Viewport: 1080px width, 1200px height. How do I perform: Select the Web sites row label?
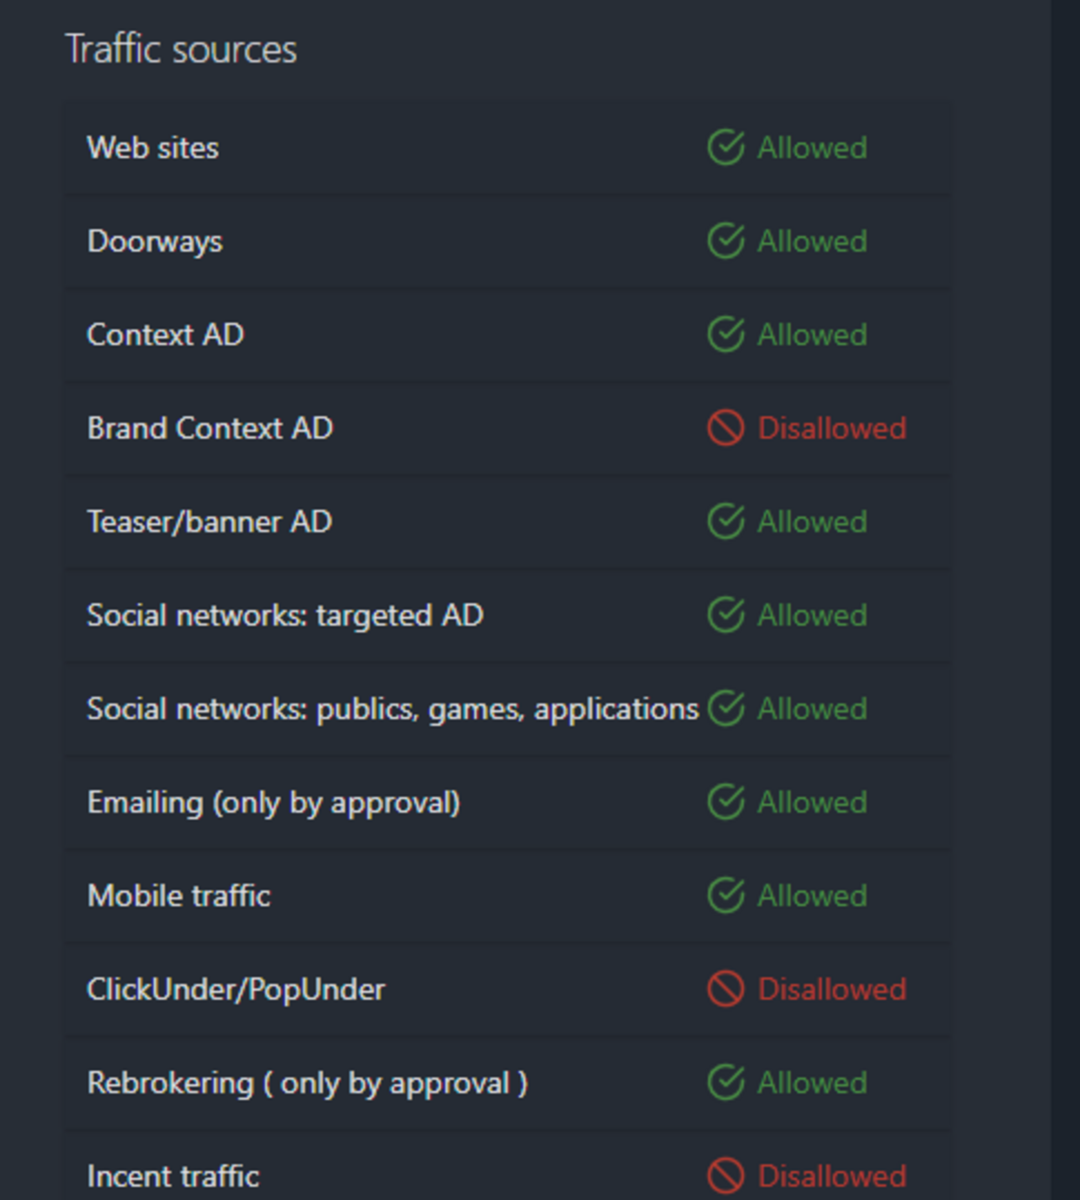[153, 148]
